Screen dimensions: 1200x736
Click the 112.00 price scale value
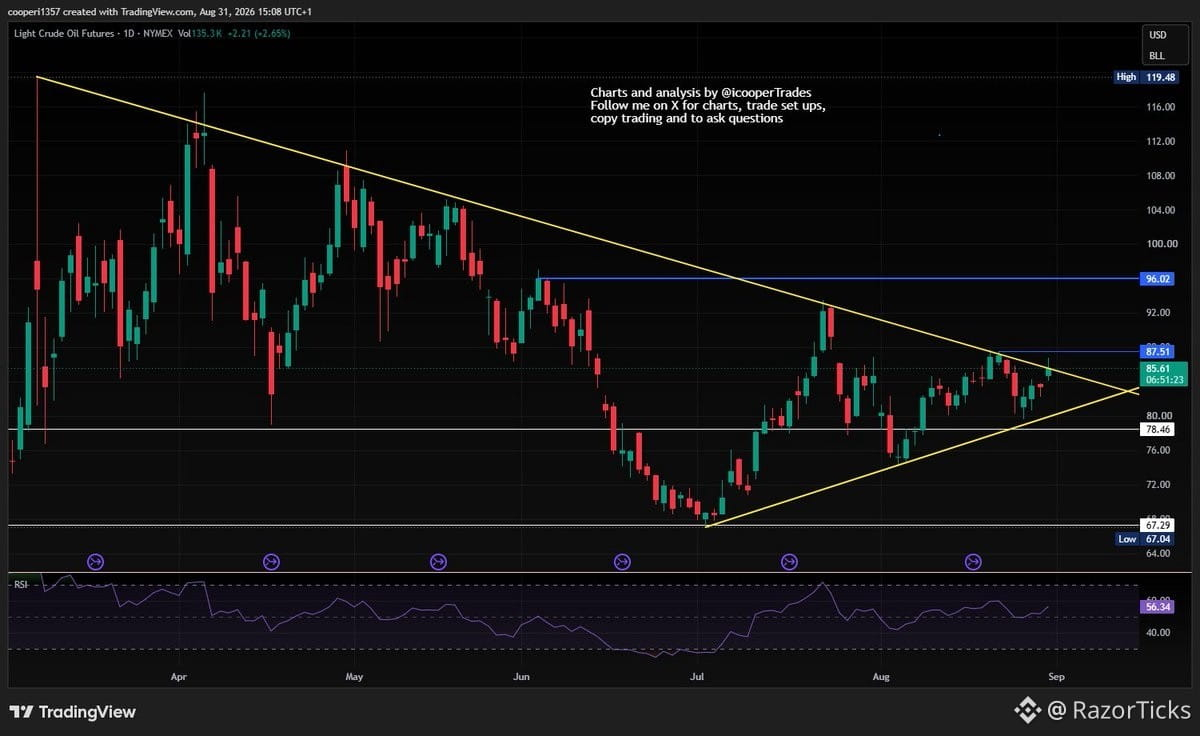pyautogui.click(x=1160, y=141)
